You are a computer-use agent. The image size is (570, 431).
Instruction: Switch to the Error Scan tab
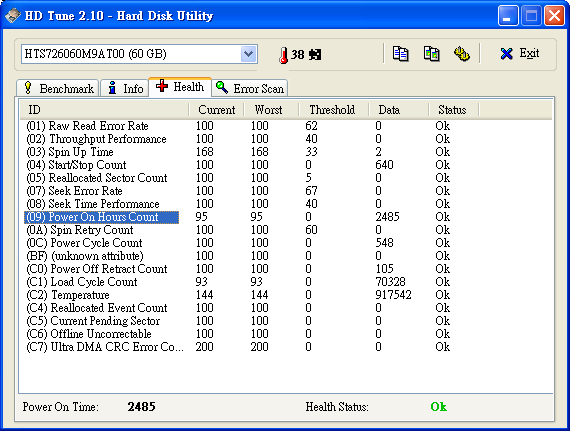click(x=250, y=88)
